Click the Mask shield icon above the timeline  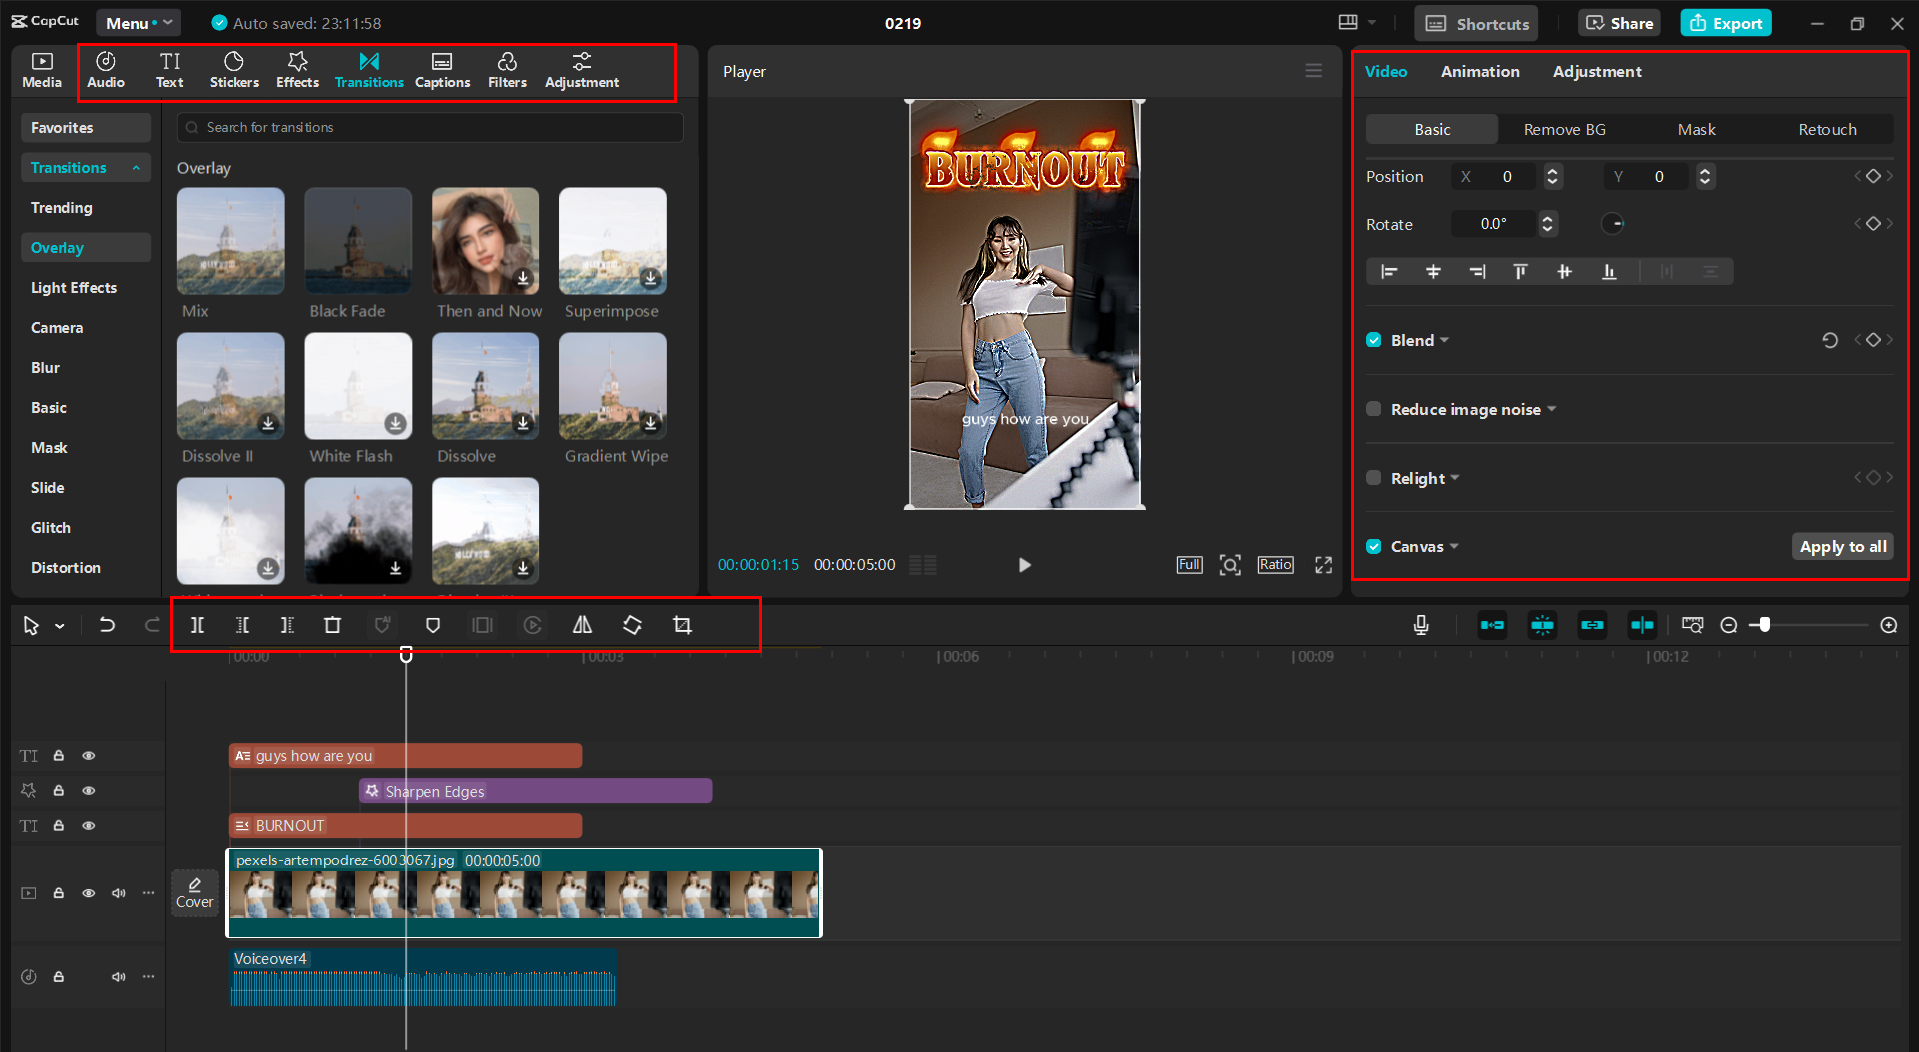point(433,624)
